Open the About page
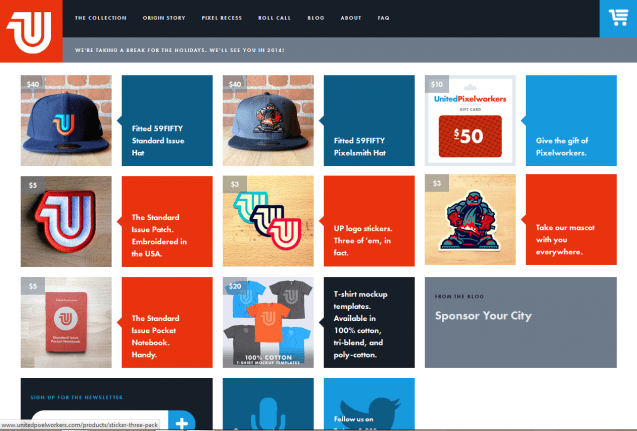The height and width of the screenshot is (431, 637). [x=351, y=18]
